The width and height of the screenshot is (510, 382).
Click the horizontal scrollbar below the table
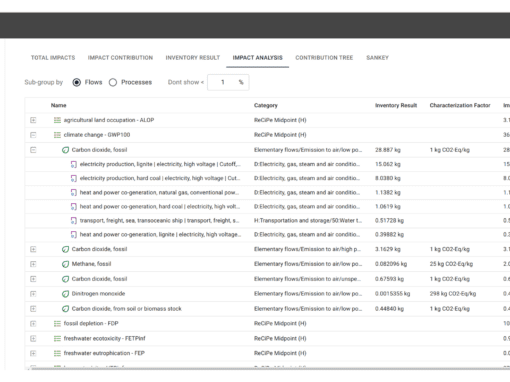(270, 369)
